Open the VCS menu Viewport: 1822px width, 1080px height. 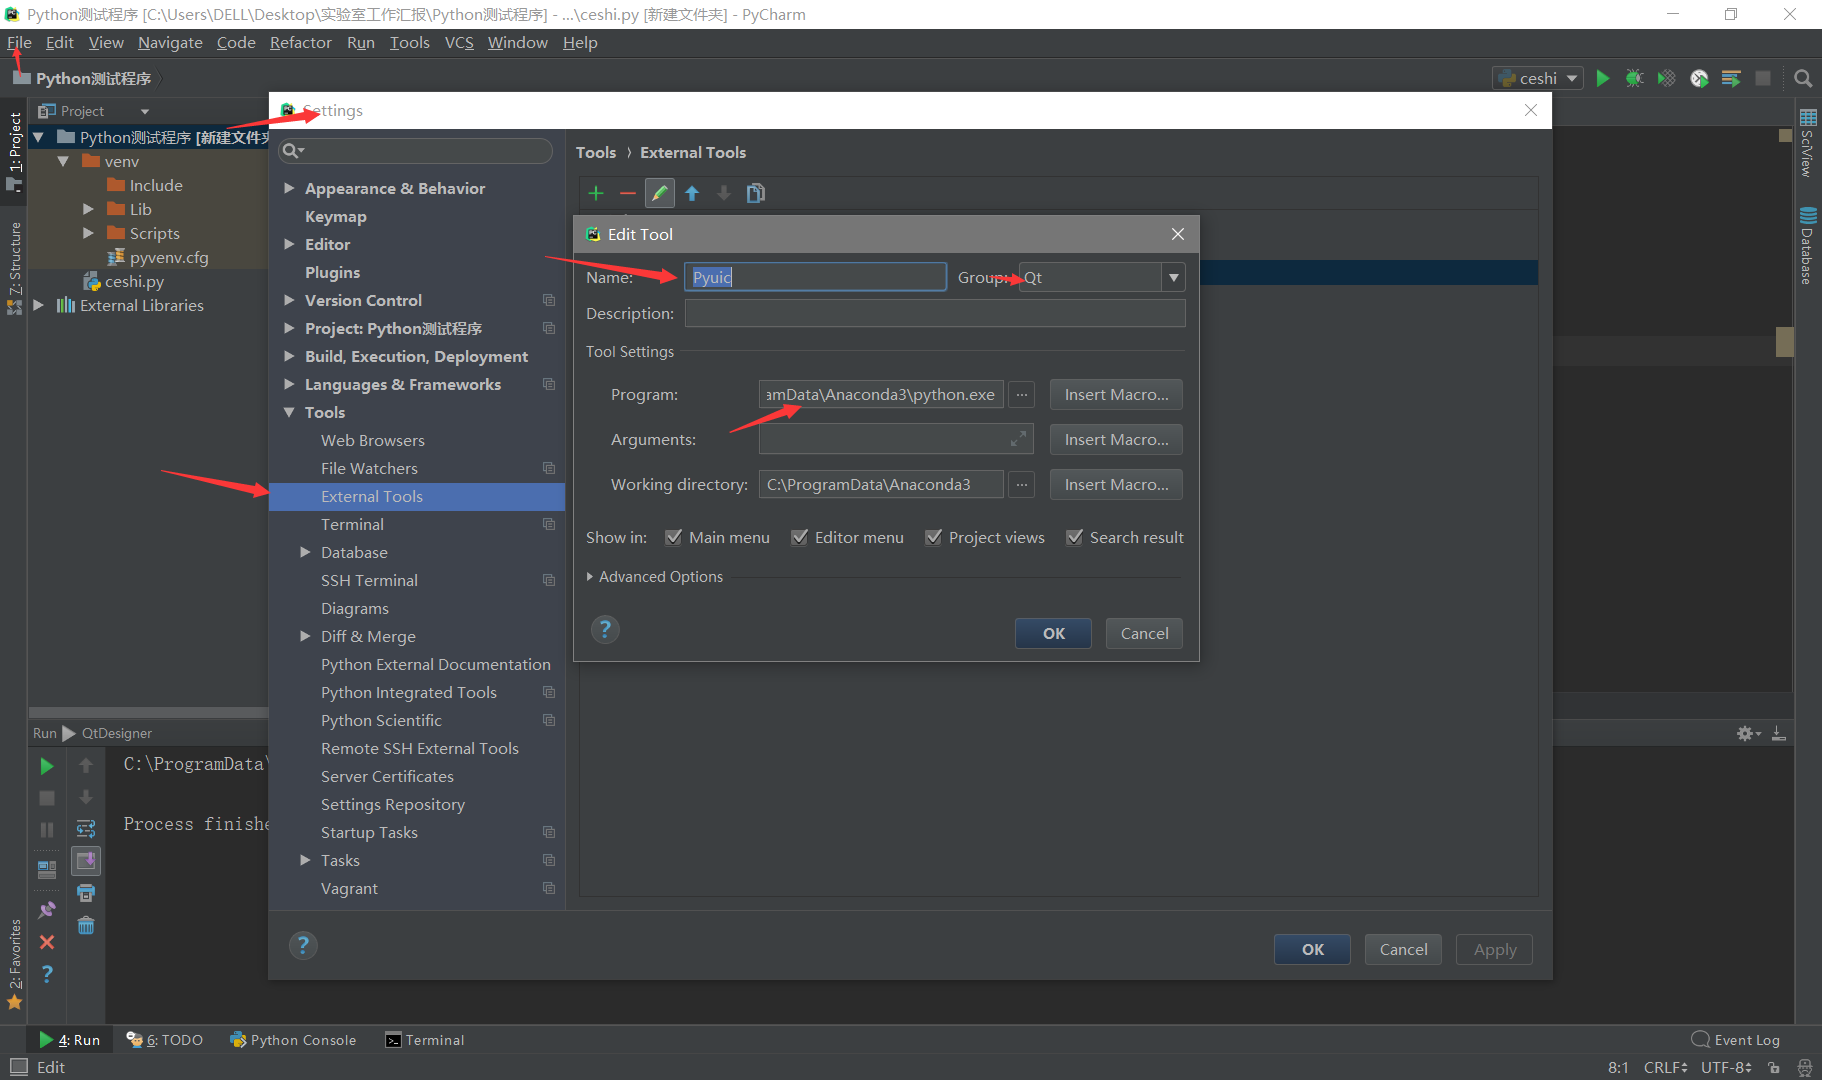point(459,42)
